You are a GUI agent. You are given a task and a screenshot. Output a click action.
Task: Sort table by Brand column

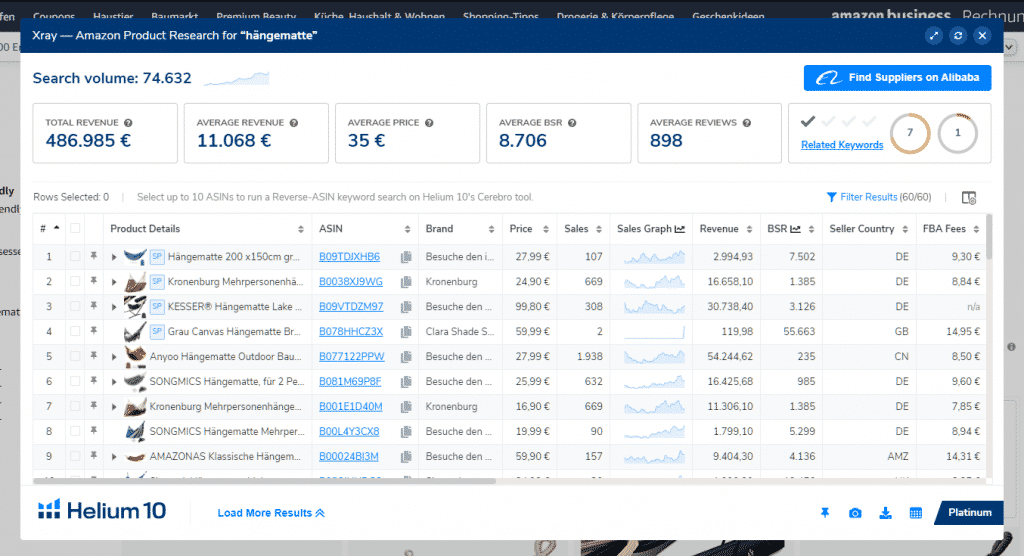click(x=491, y=229)
